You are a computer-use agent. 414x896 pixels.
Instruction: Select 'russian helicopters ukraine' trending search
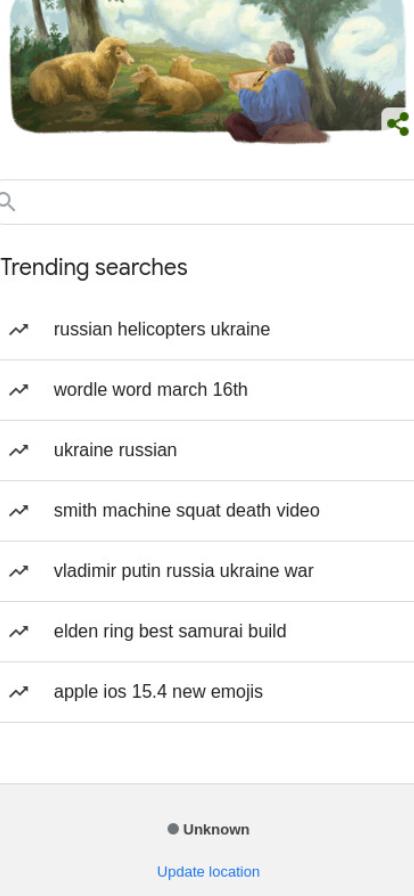207,330
